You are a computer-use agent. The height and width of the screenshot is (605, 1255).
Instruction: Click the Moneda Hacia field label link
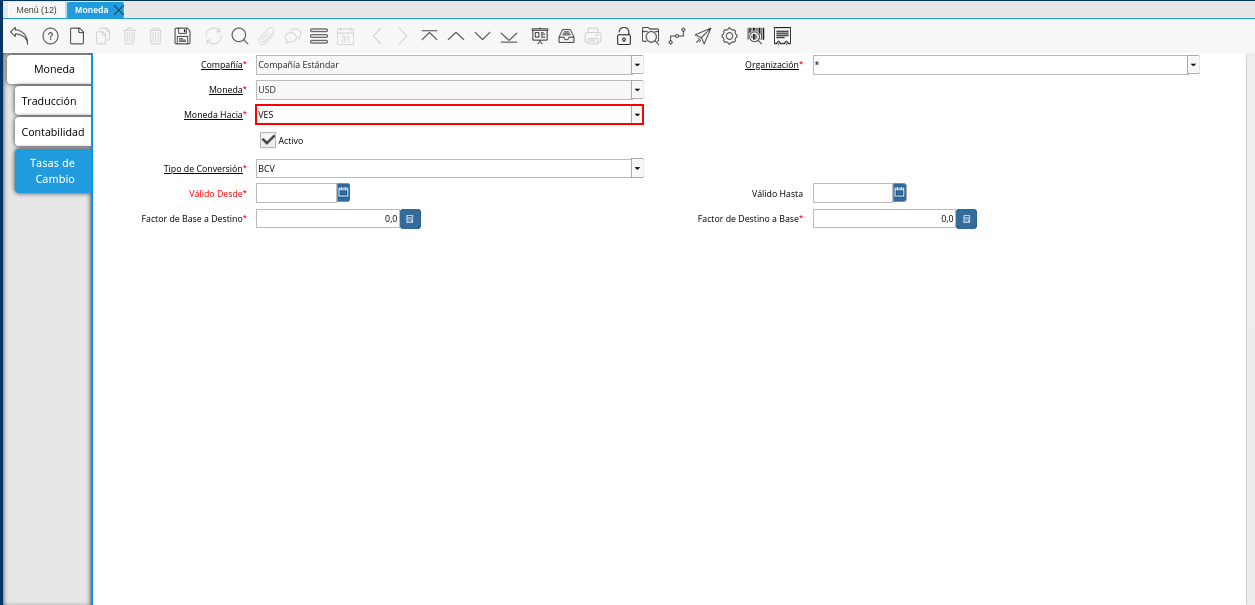213,115
